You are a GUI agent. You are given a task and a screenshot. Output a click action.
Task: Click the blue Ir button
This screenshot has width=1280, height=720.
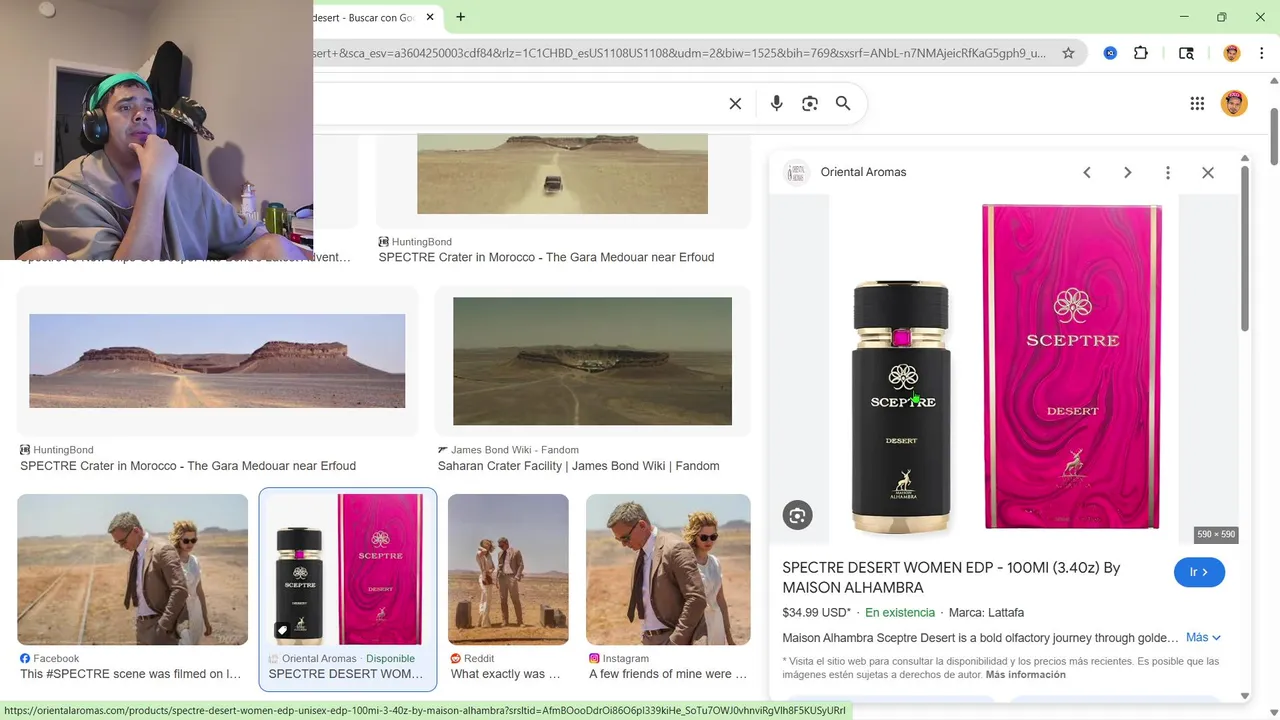pos(1199,572)
